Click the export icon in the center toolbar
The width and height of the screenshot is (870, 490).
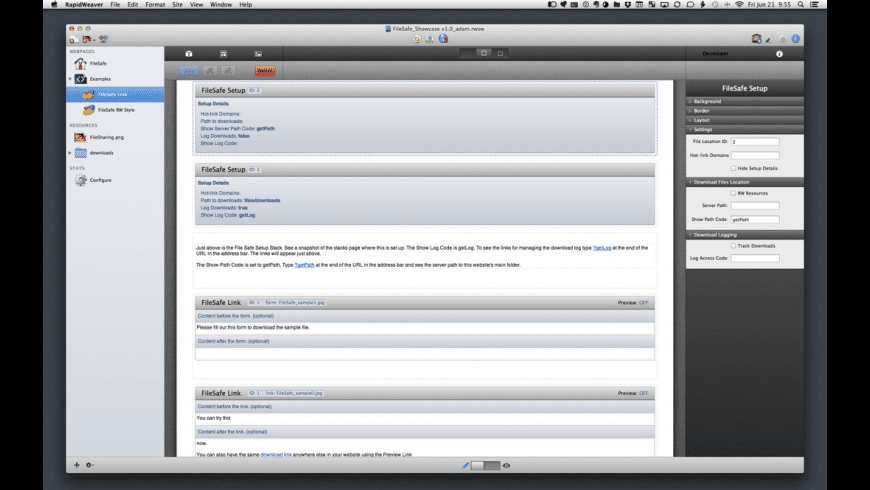click(430, 39)
